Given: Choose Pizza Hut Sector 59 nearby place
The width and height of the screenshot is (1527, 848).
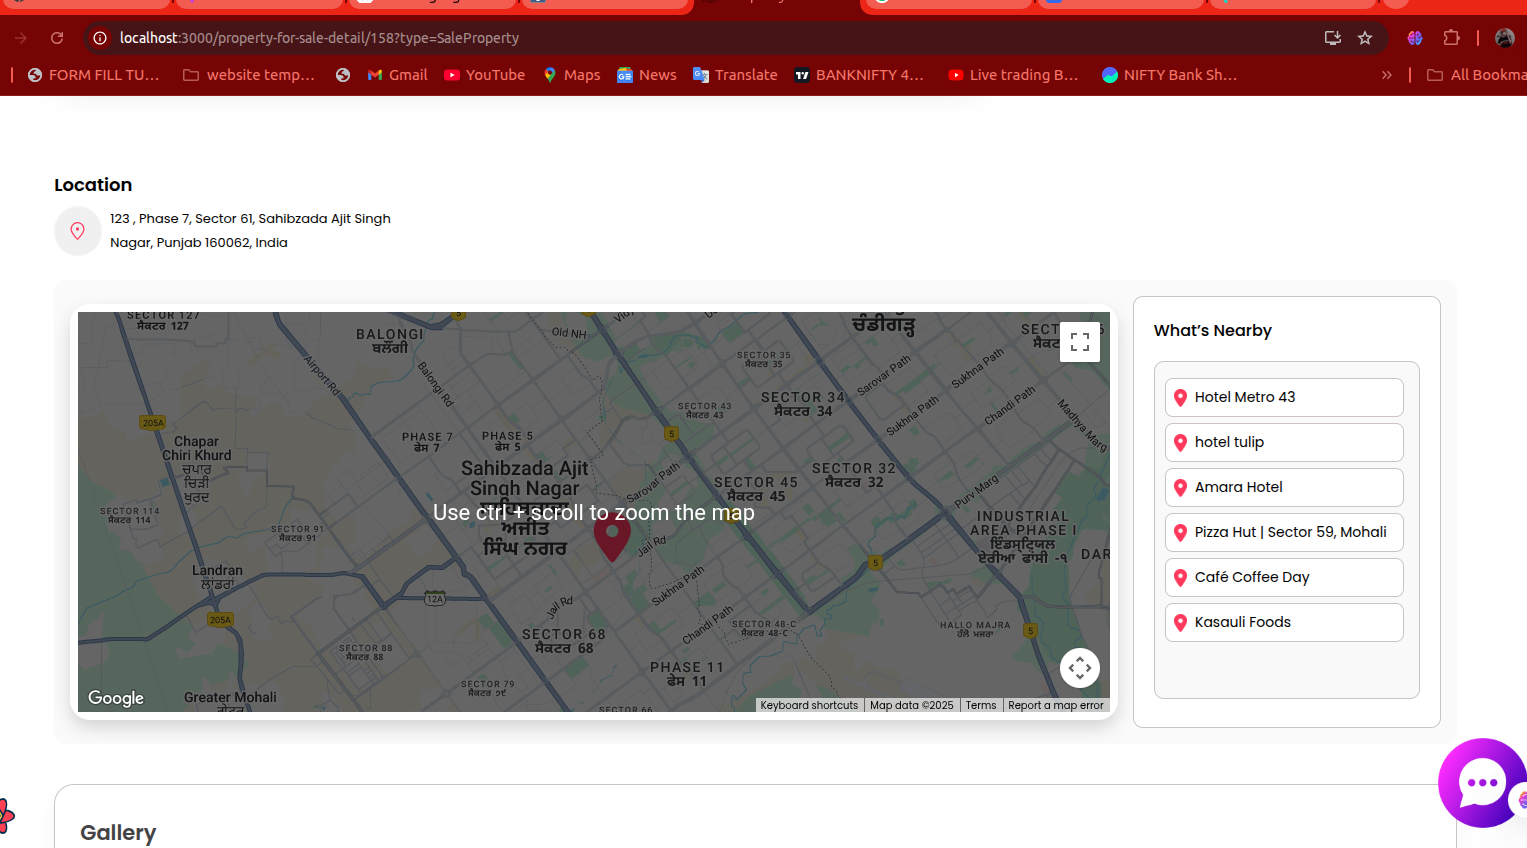Looking at the screenshot, I should click(x=1283, y=532).
